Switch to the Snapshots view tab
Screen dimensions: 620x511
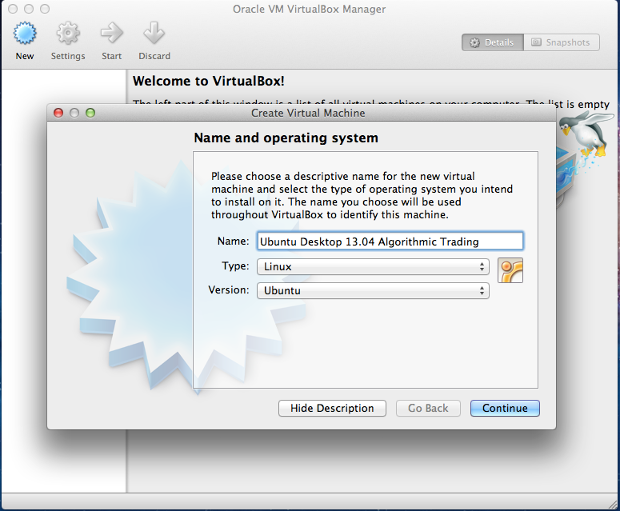coord(561,42)
